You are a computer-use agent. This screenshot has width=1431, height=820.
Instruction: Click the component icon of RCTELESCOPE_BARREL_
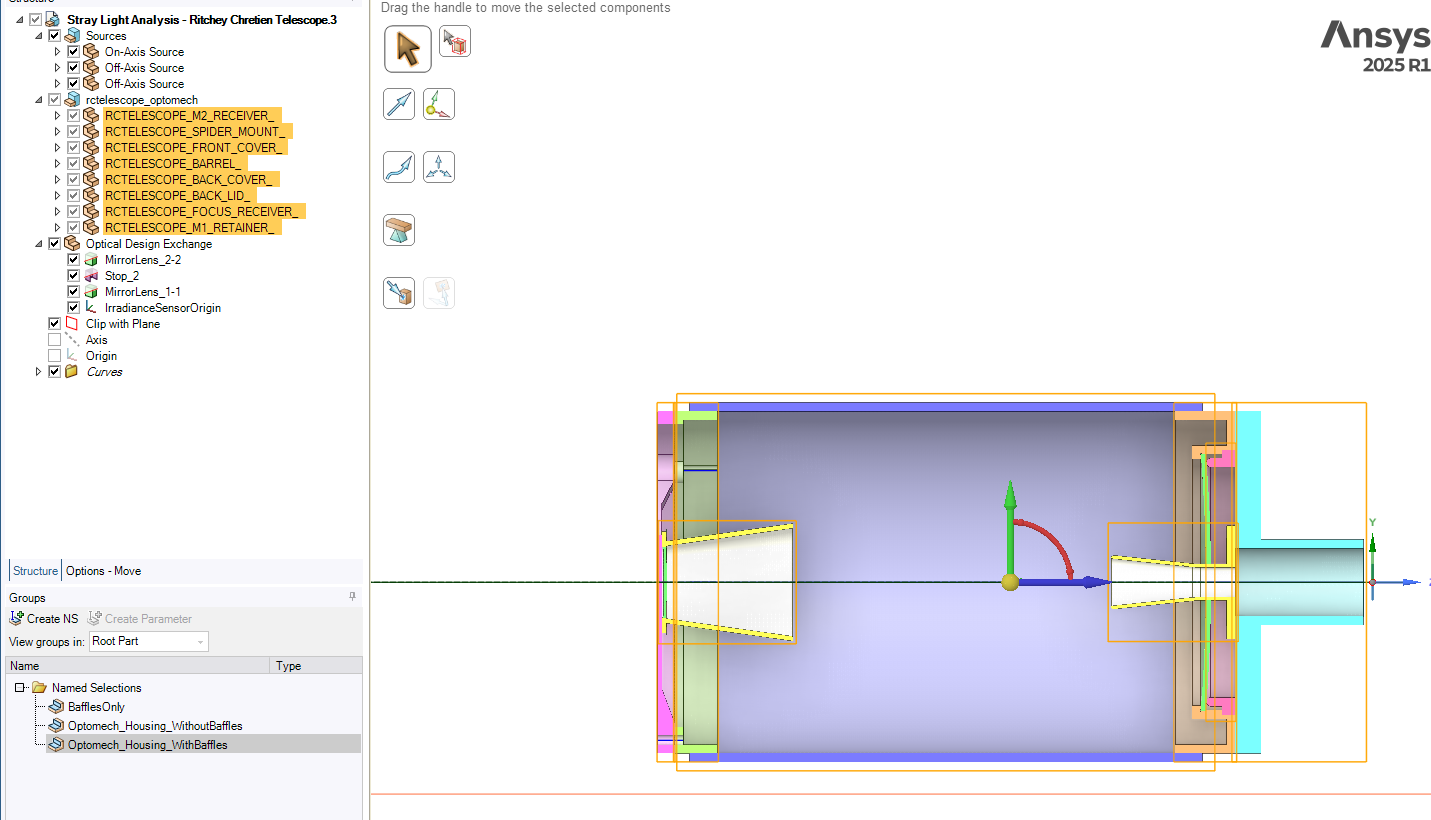coord(91,164)
